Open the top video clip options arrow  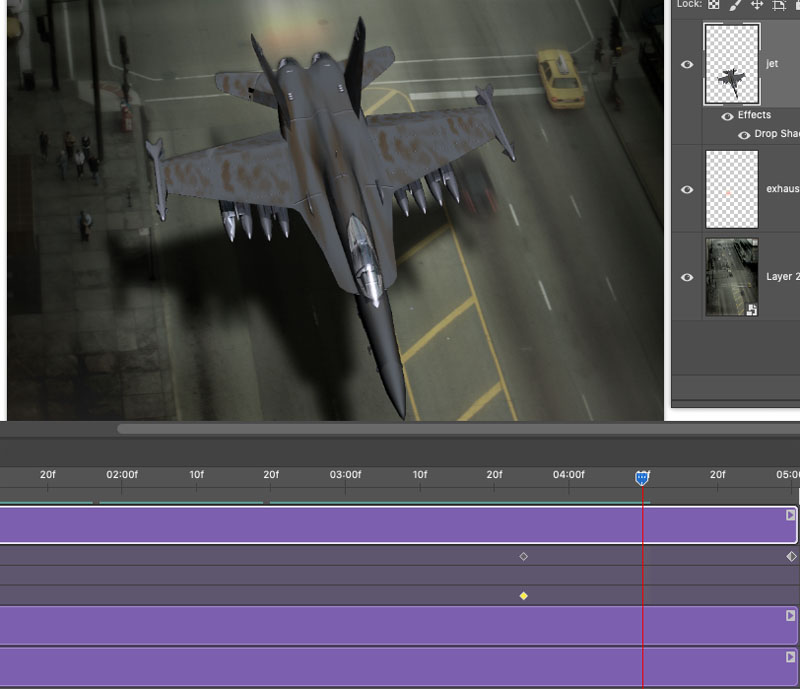pyautogui.click(x=790, y=515)
